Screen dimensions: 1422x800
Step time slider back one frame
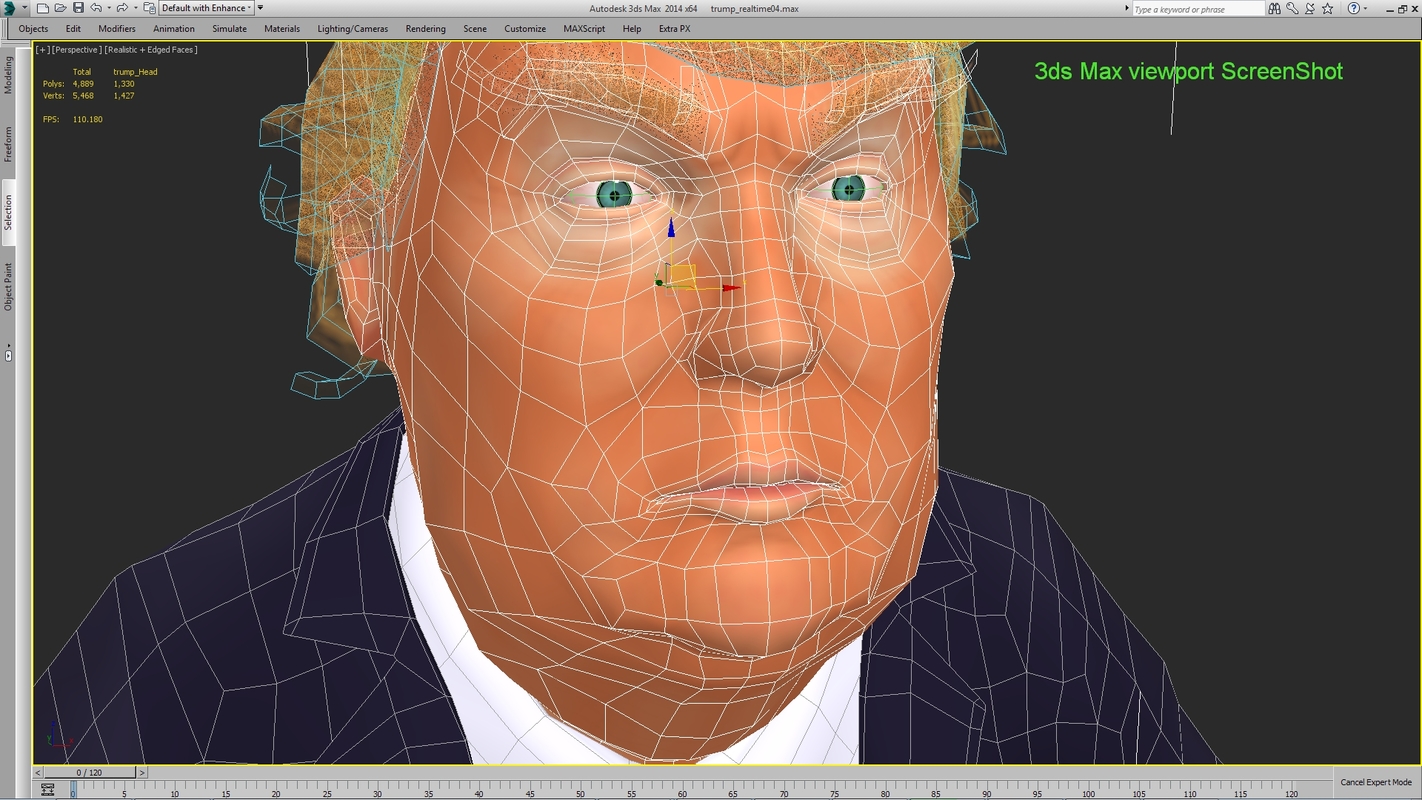[39, 773]
